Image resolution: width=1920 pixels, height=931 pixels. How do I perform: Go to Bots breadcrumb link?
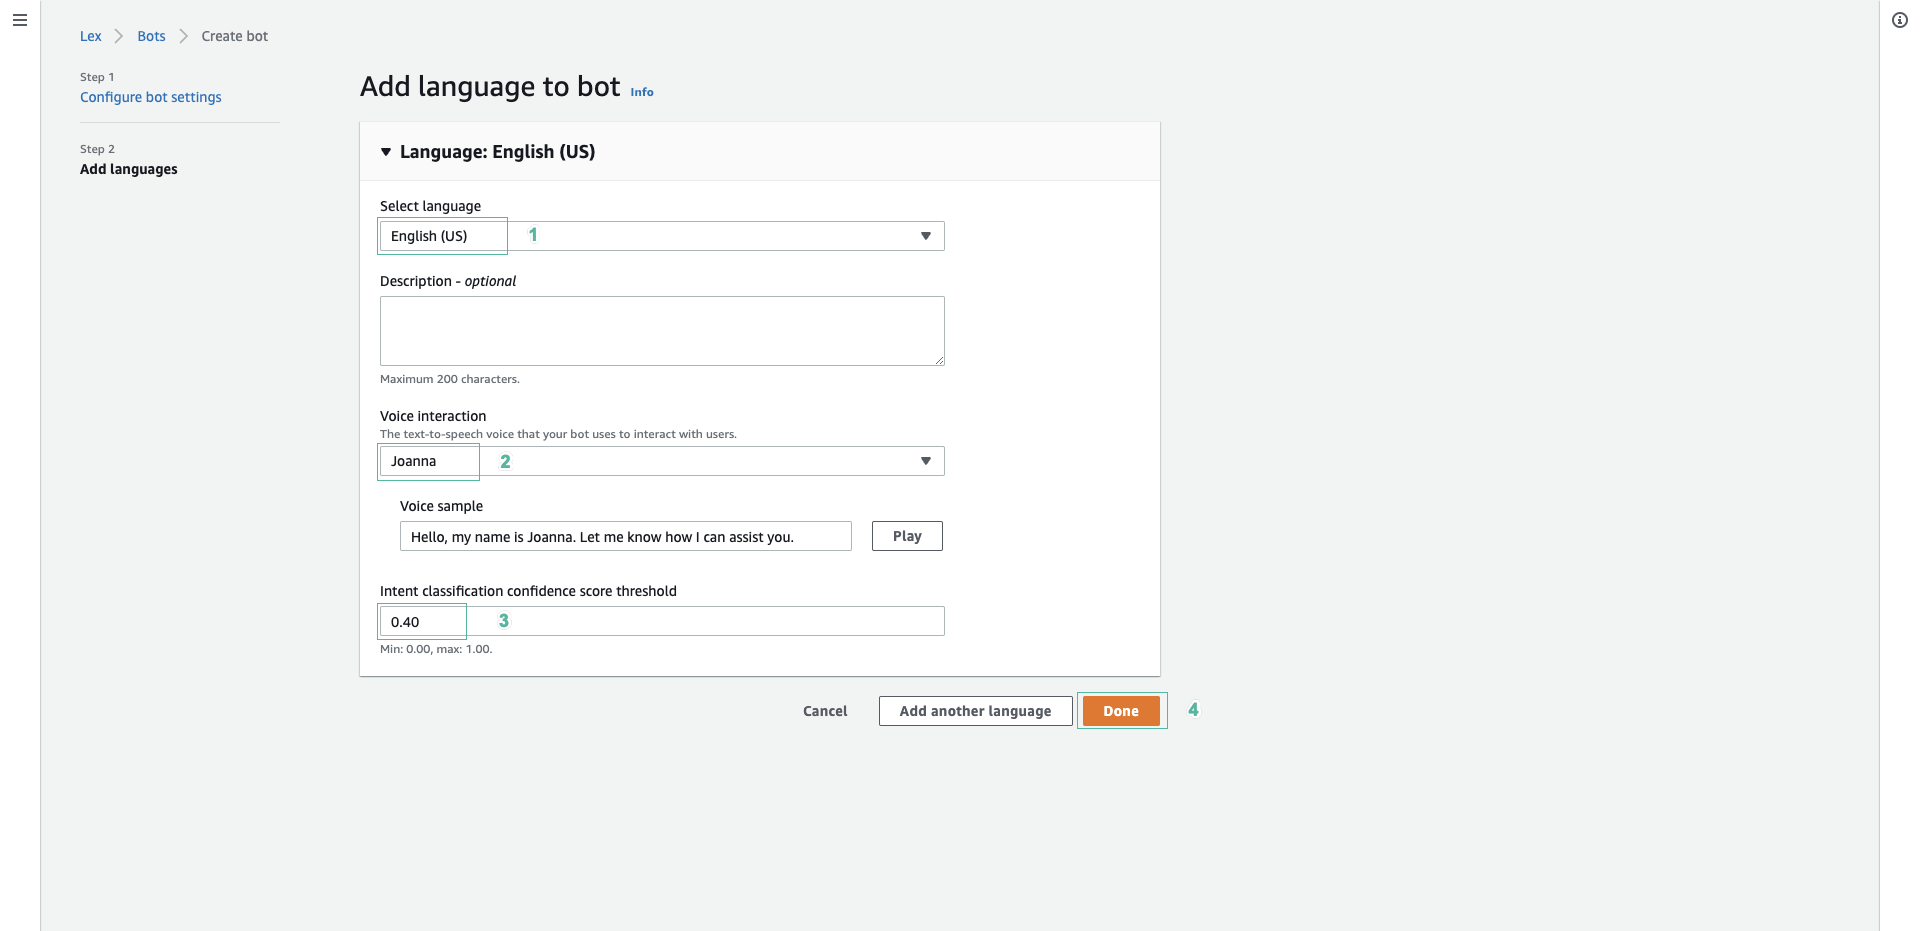(x=152, y=36)
